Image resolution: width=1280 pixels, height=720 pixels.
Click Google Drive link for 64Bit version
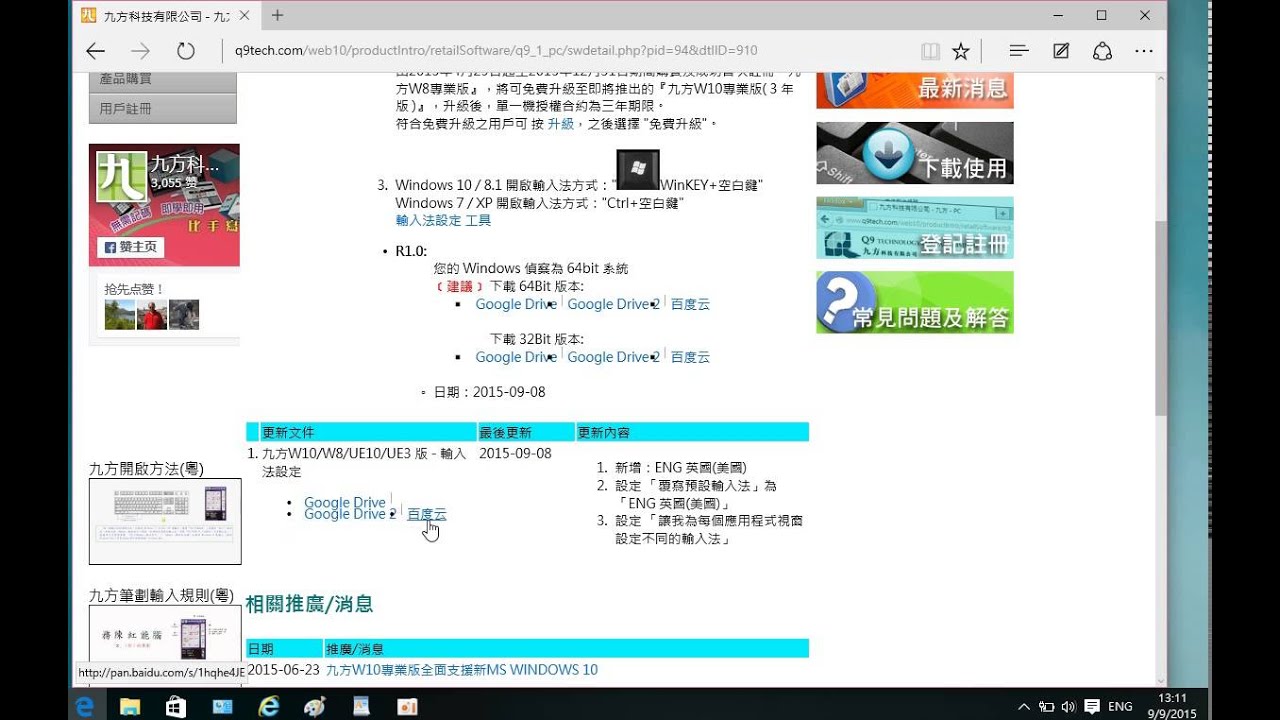tap(516, 304)
